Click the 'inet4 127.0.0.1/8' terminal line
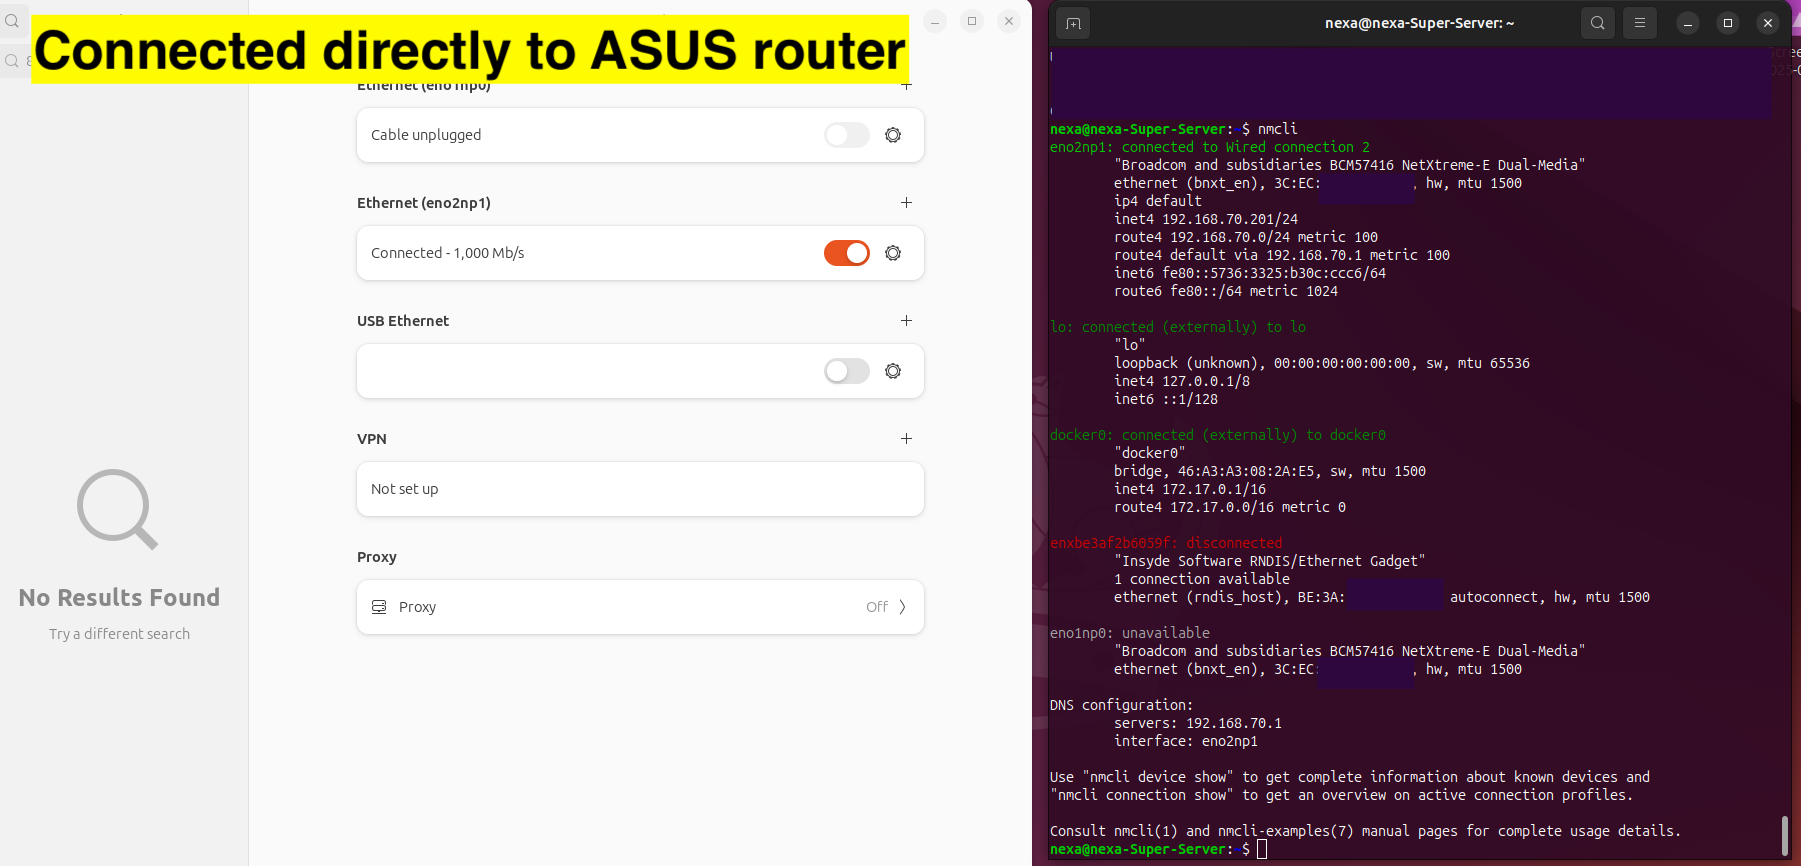 click(1182, 381)
